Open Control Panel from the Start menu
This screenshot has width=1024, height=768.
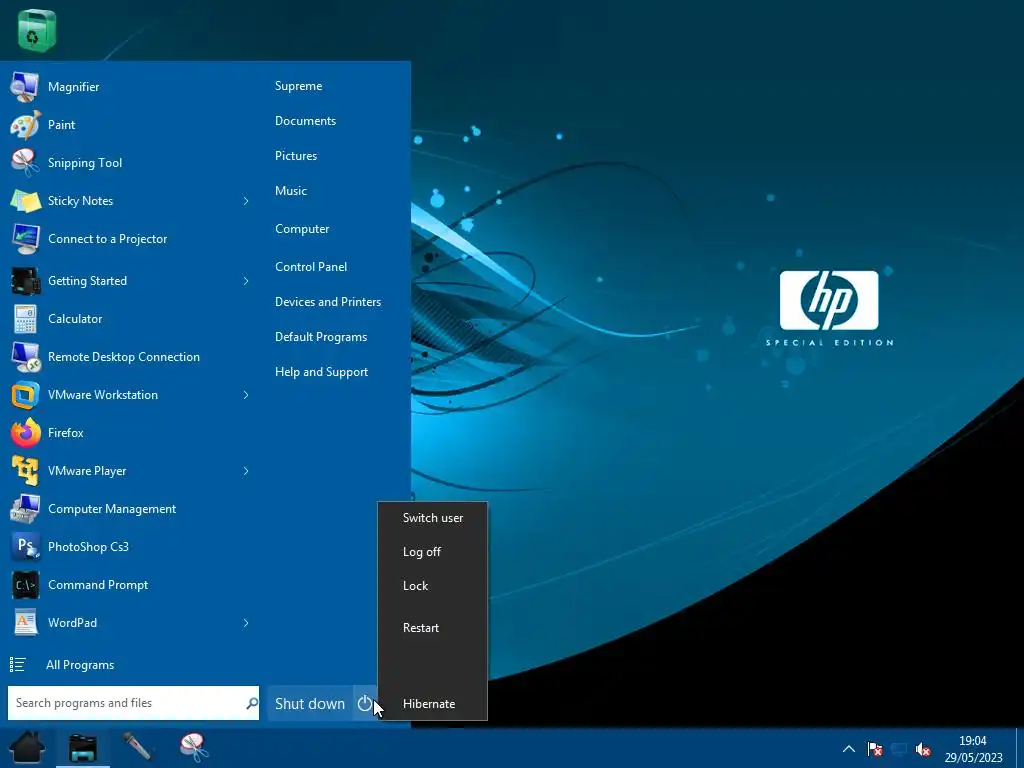pos(311,267)
